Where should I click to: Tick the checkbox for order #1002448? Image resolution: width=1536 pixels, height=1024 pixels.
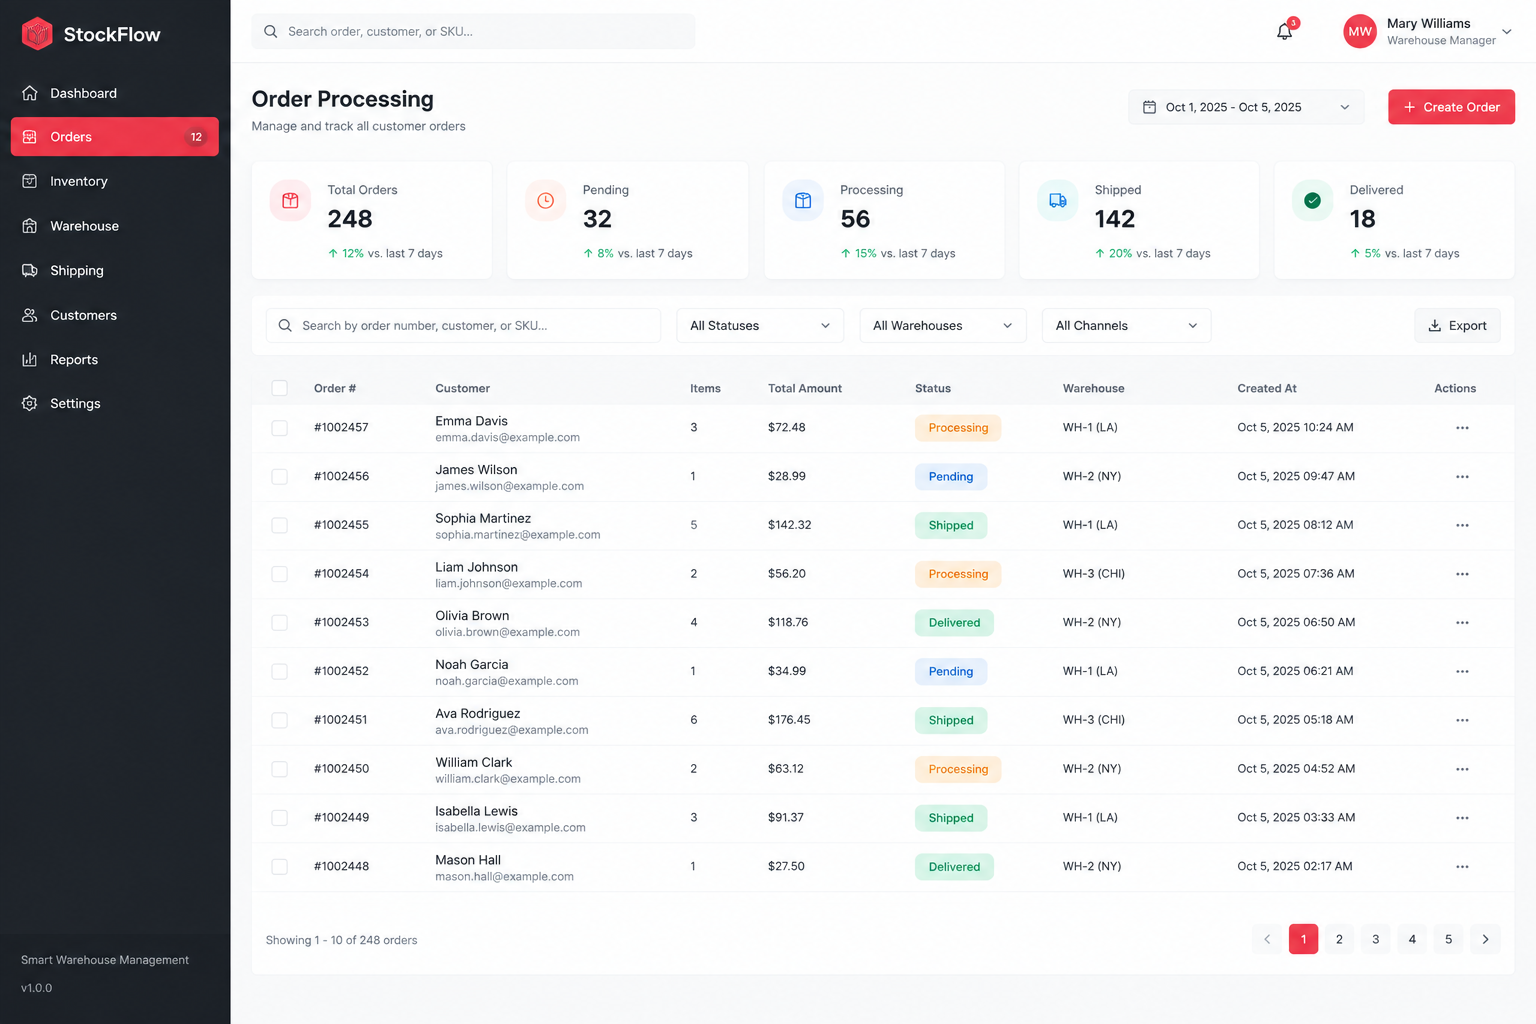280,867
